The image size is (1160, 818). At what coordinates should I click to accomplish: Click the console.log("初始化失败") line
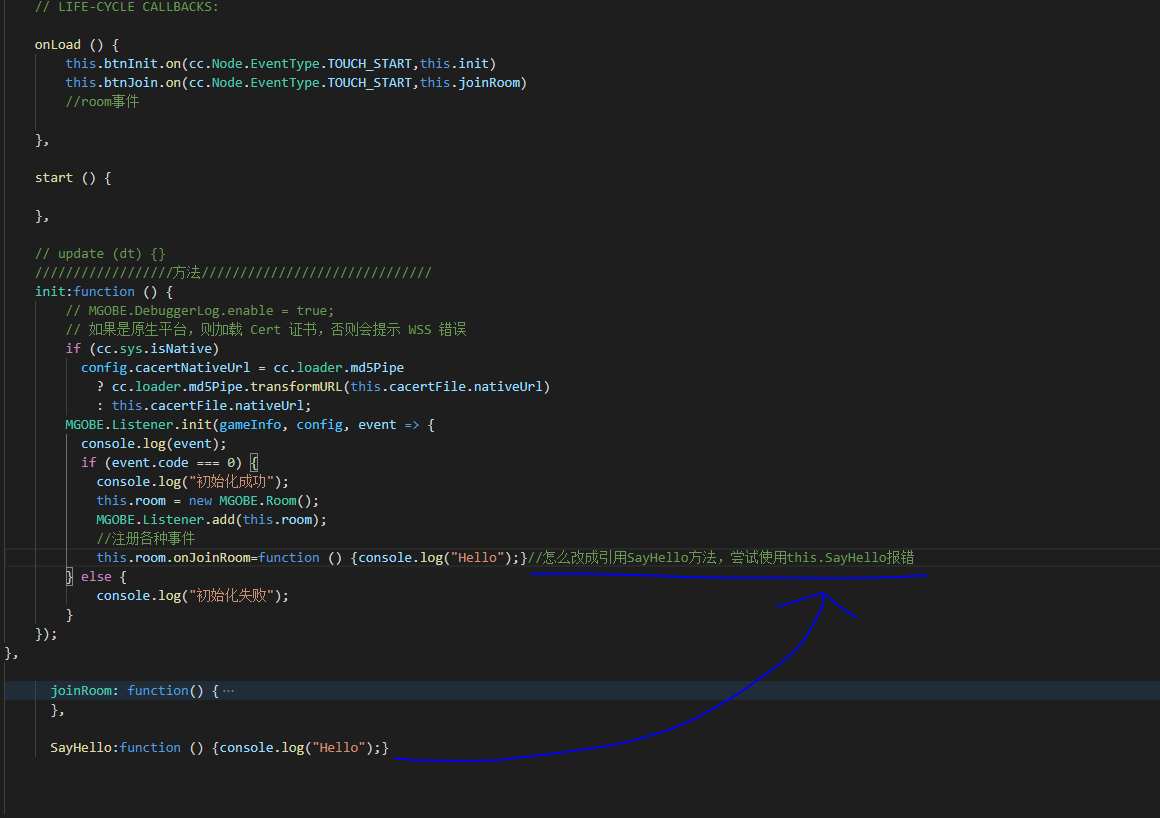[x=192, y=595]
